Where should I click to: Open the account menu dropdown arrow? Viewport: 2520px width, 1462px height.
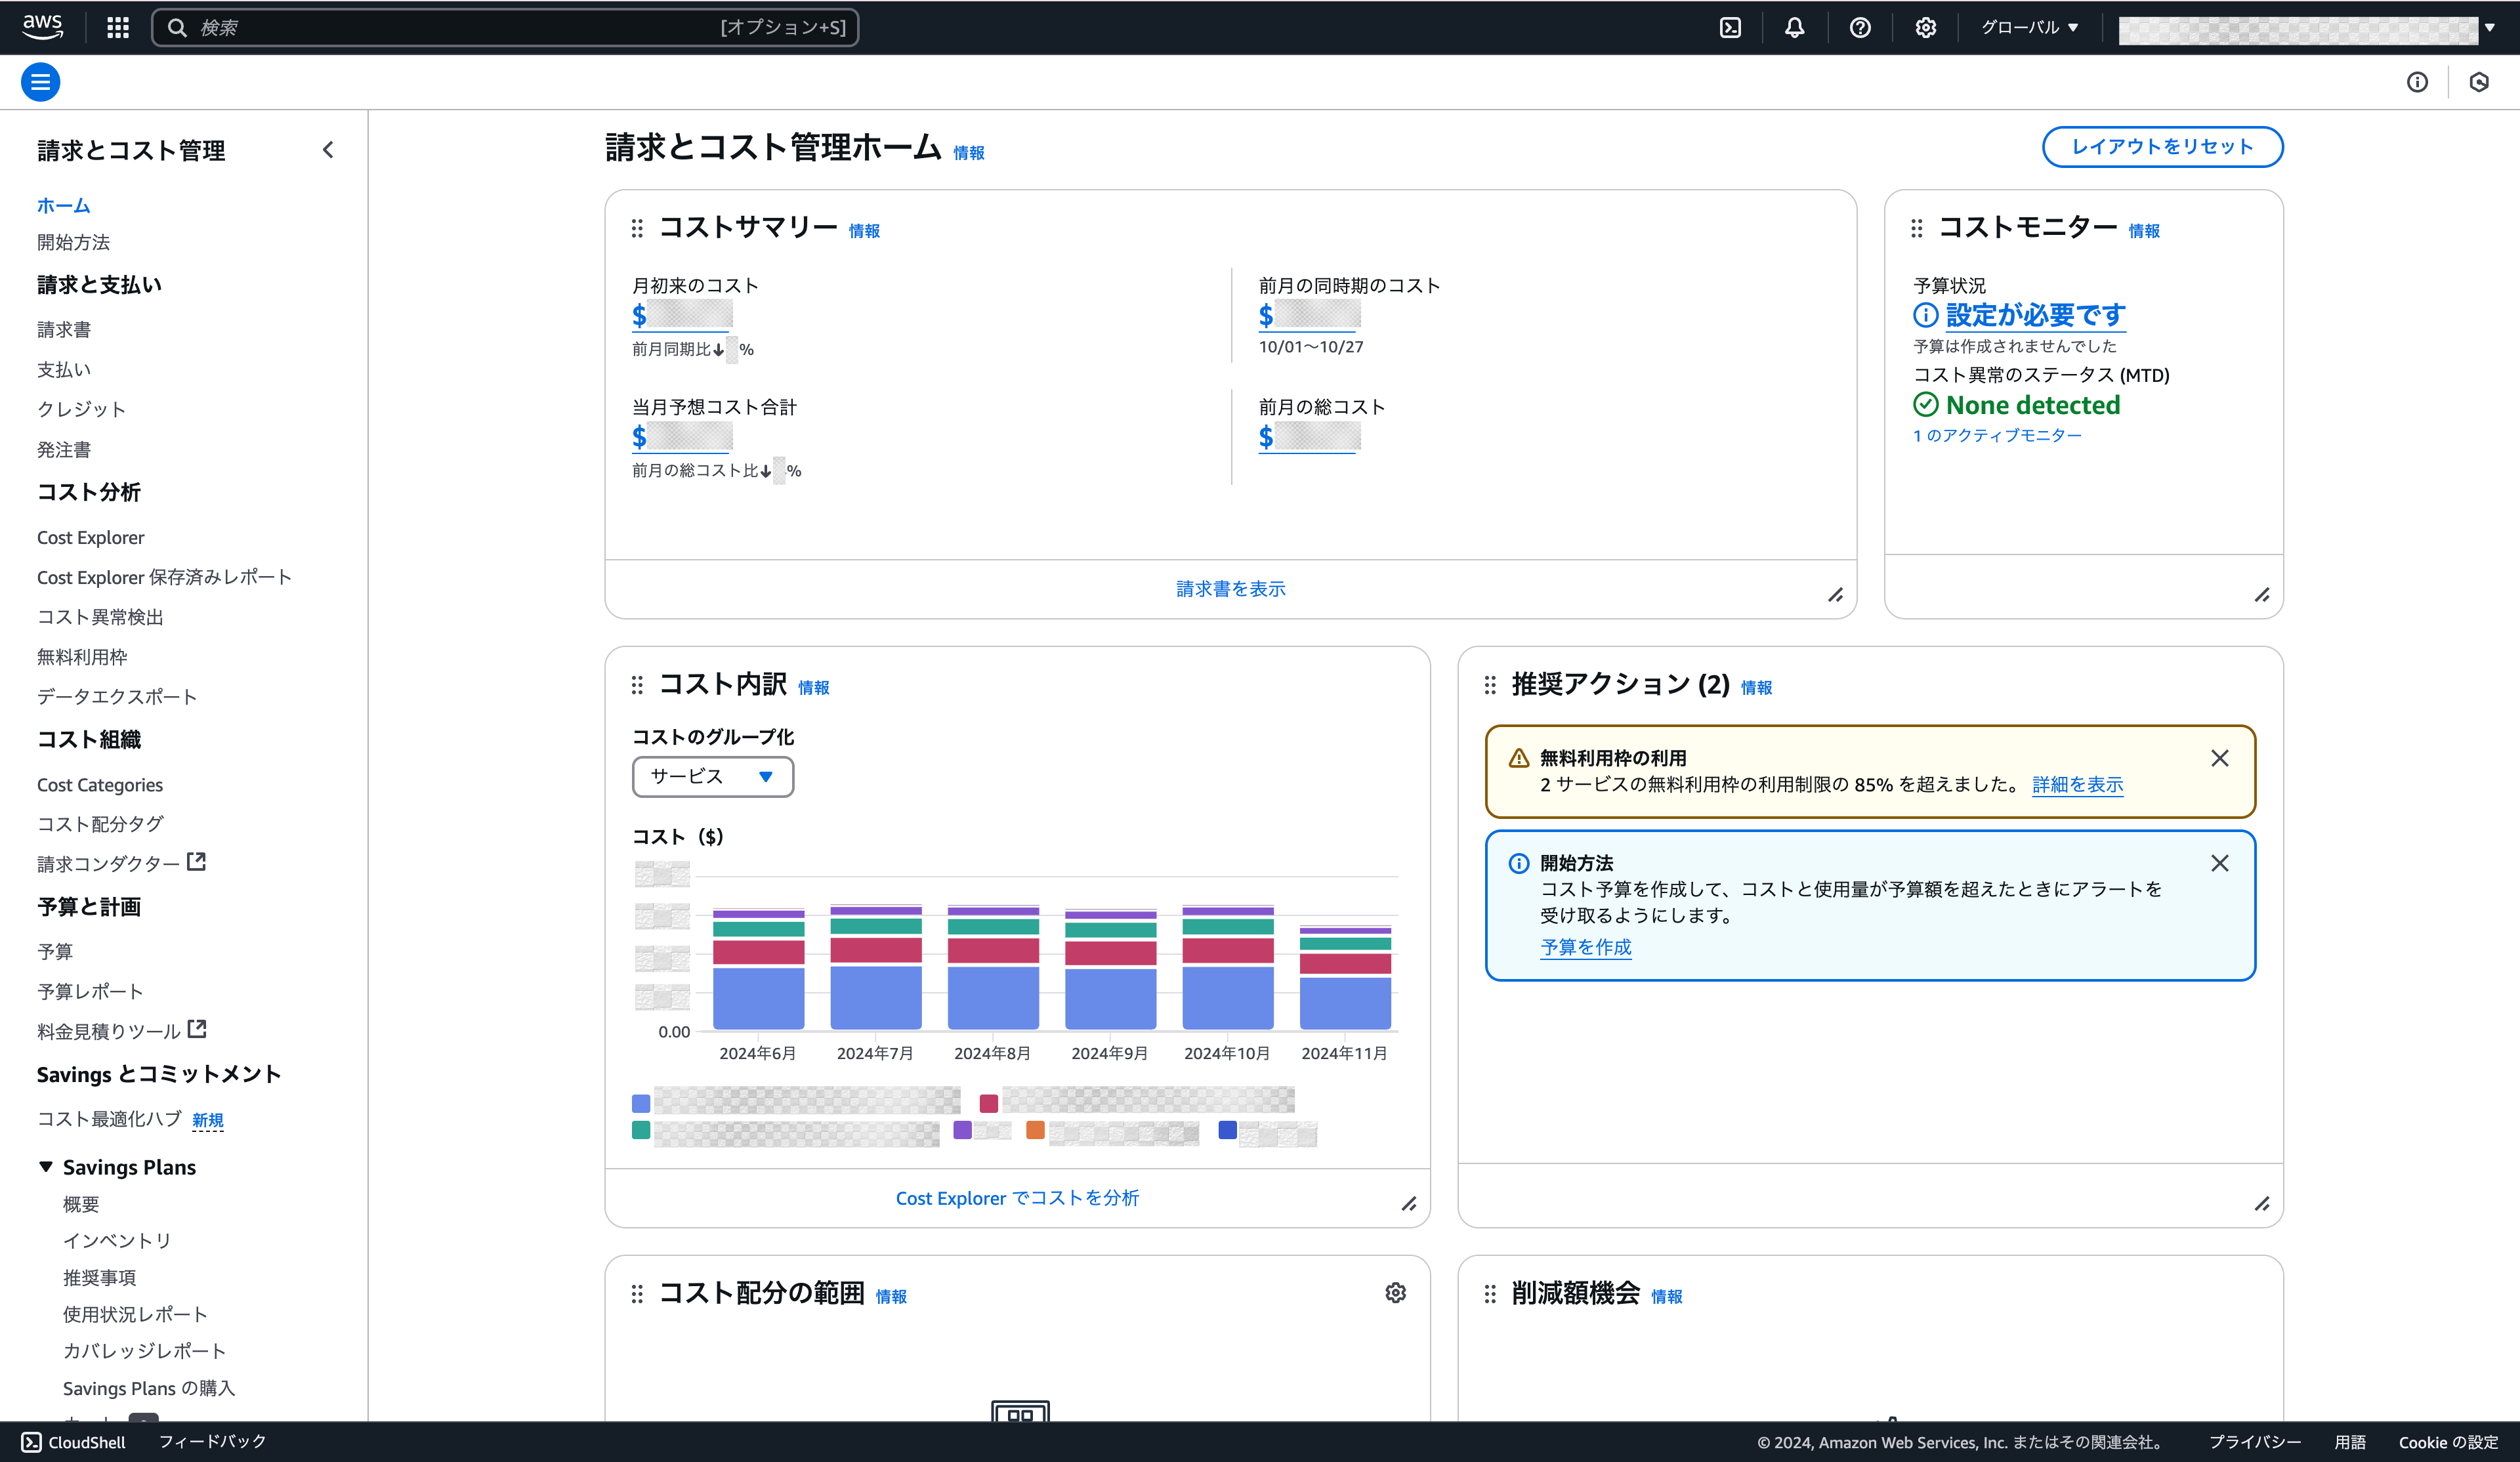(2489, 27)
